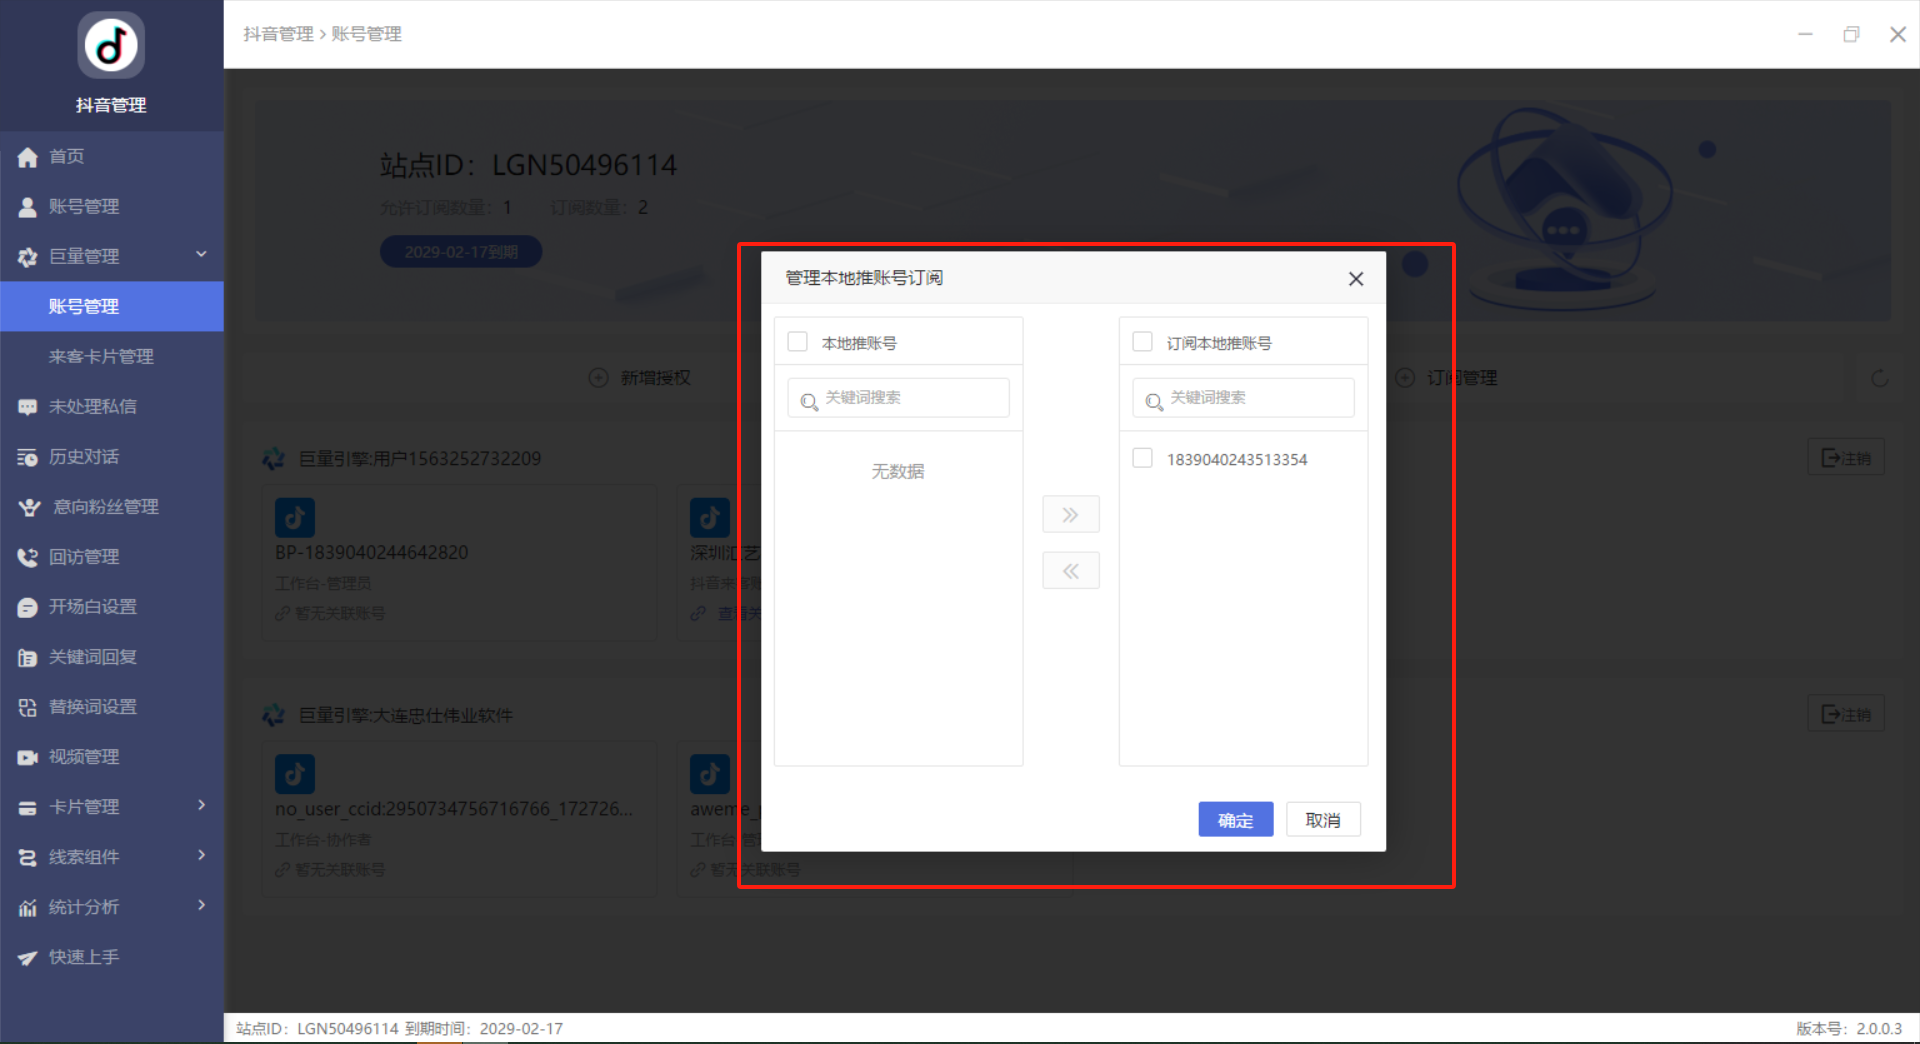Click the user icon beside 账号管理
This screenshot has width=1920, height=1044.
coord(28,207)
